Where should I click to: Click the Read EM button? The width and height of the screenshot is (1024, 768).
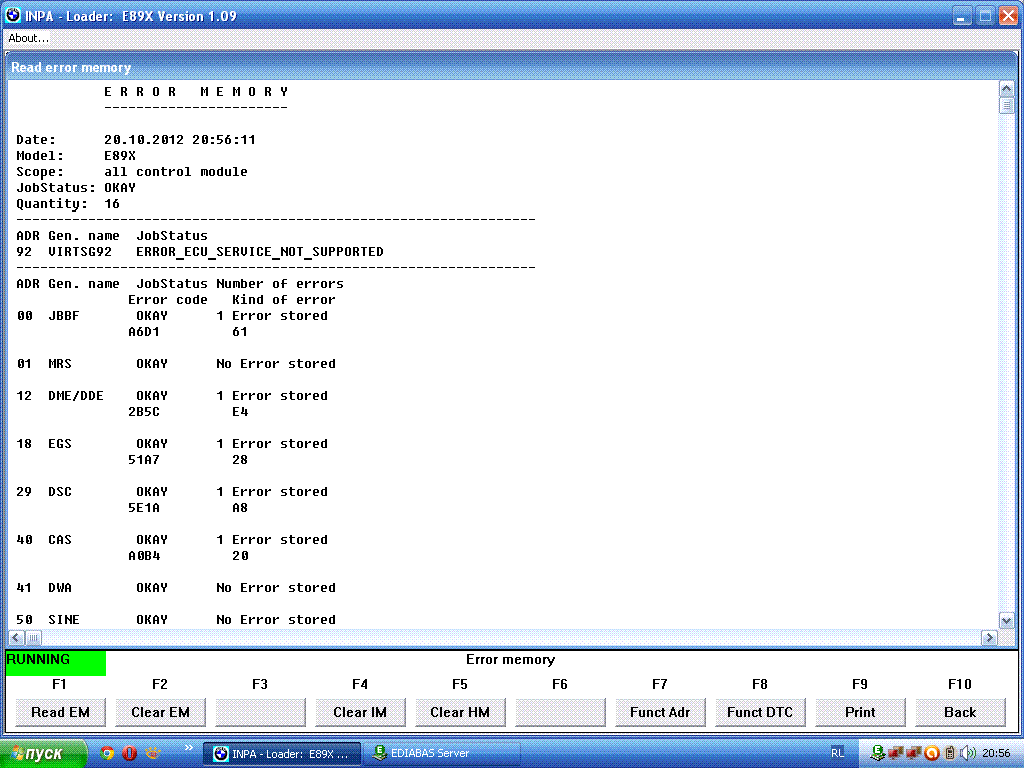click(x=60, y=712)
